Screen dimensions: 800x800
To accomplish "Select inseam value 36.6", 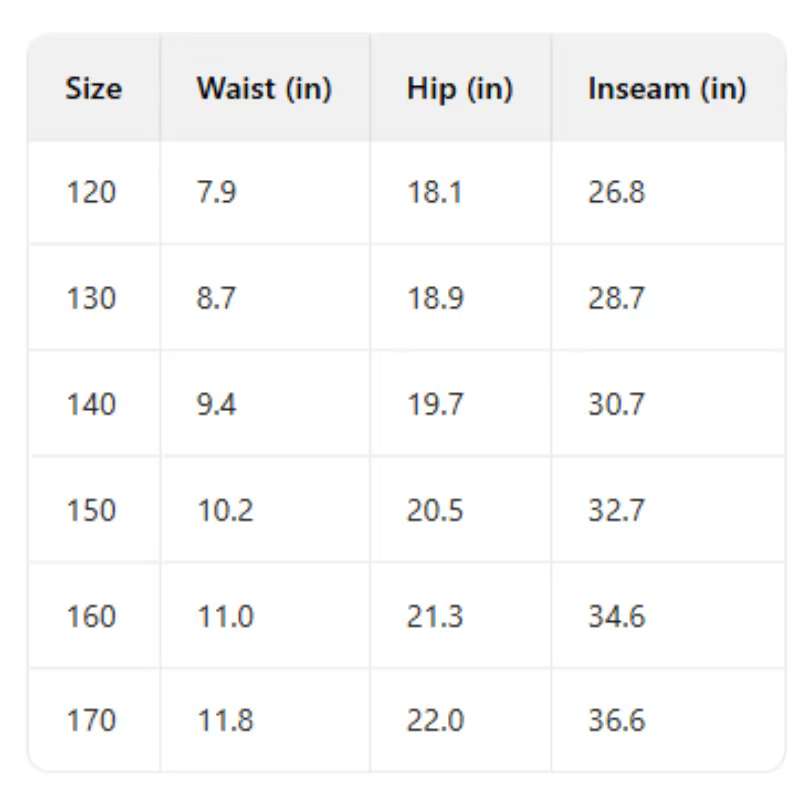I will click(x=617, y=720).
